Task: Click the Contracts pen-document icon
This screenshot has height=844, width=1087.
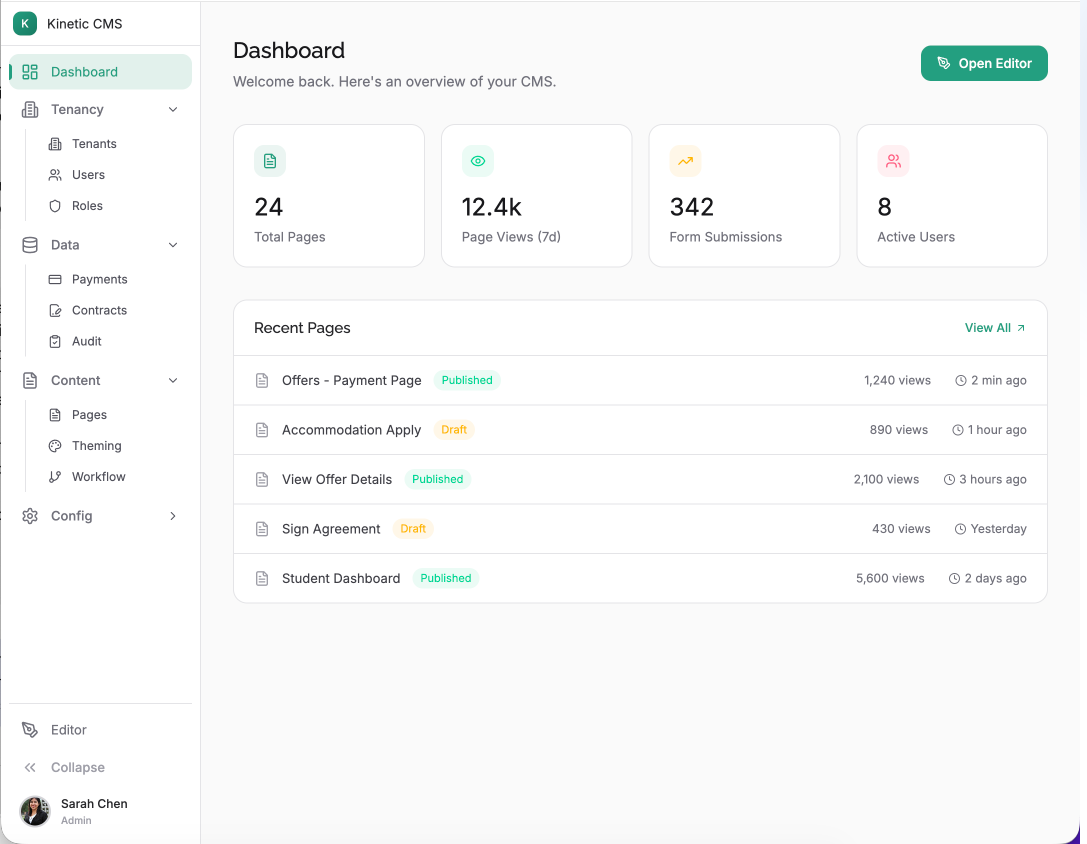Action: [x=55, y=311]
